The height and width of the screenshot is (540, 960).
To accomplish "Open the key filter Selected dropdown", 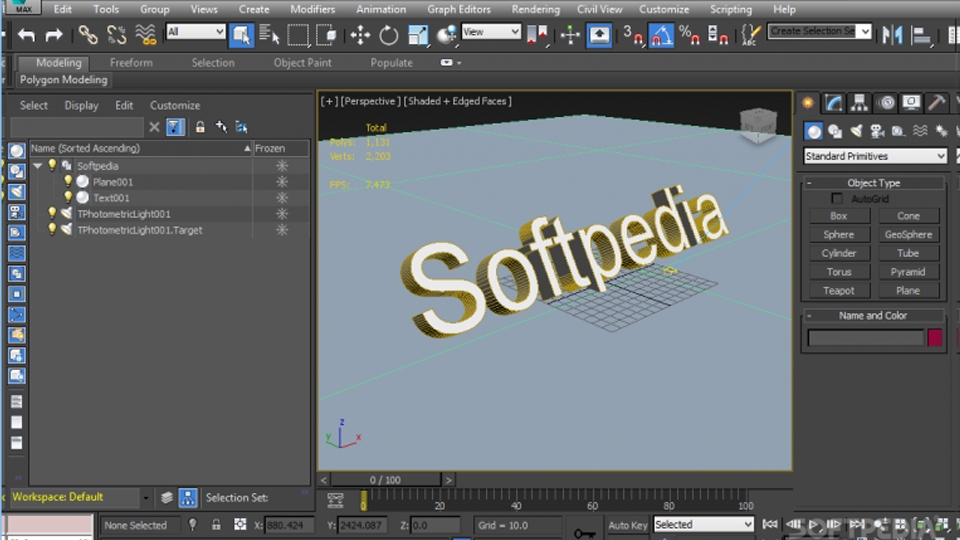I will [703, 525].
